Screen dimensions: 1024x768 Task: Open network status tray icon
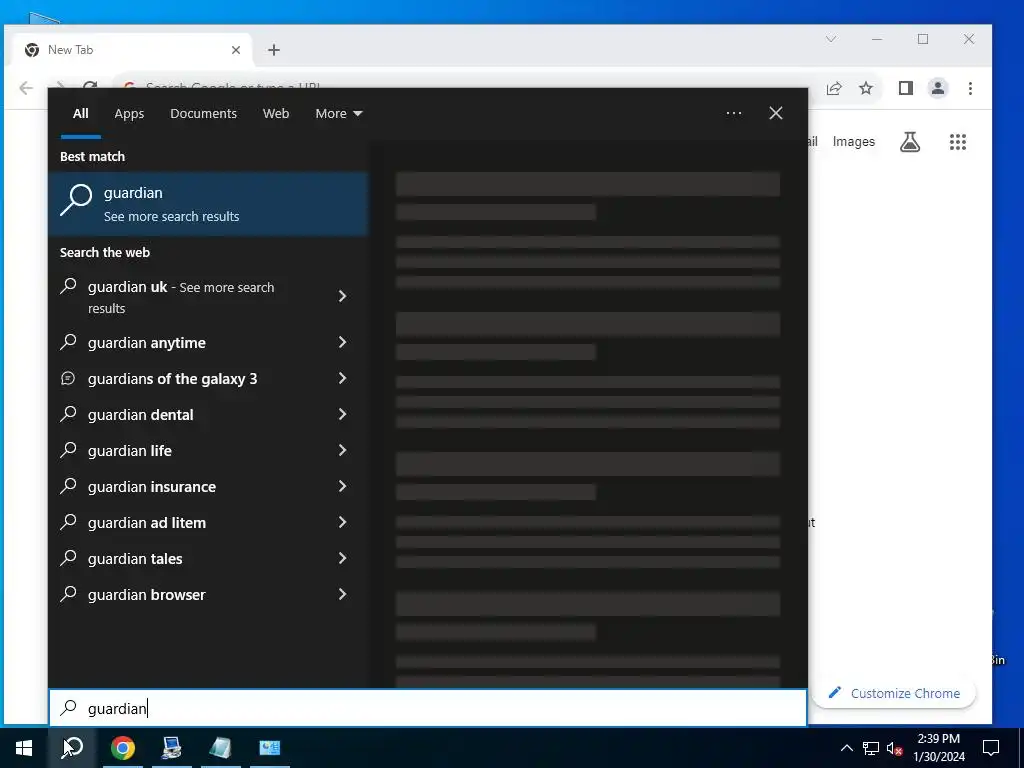coord(871,748)
